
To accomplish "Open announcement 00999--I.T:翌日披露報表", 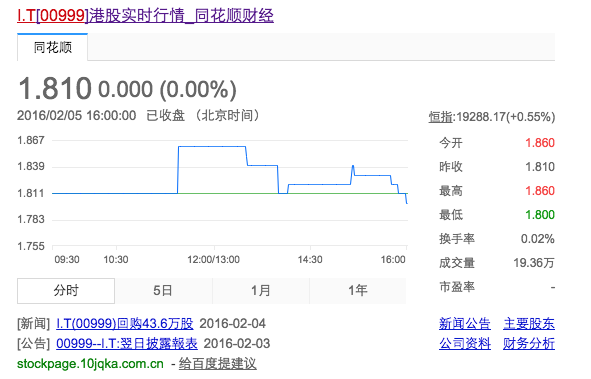I will 127,343.
